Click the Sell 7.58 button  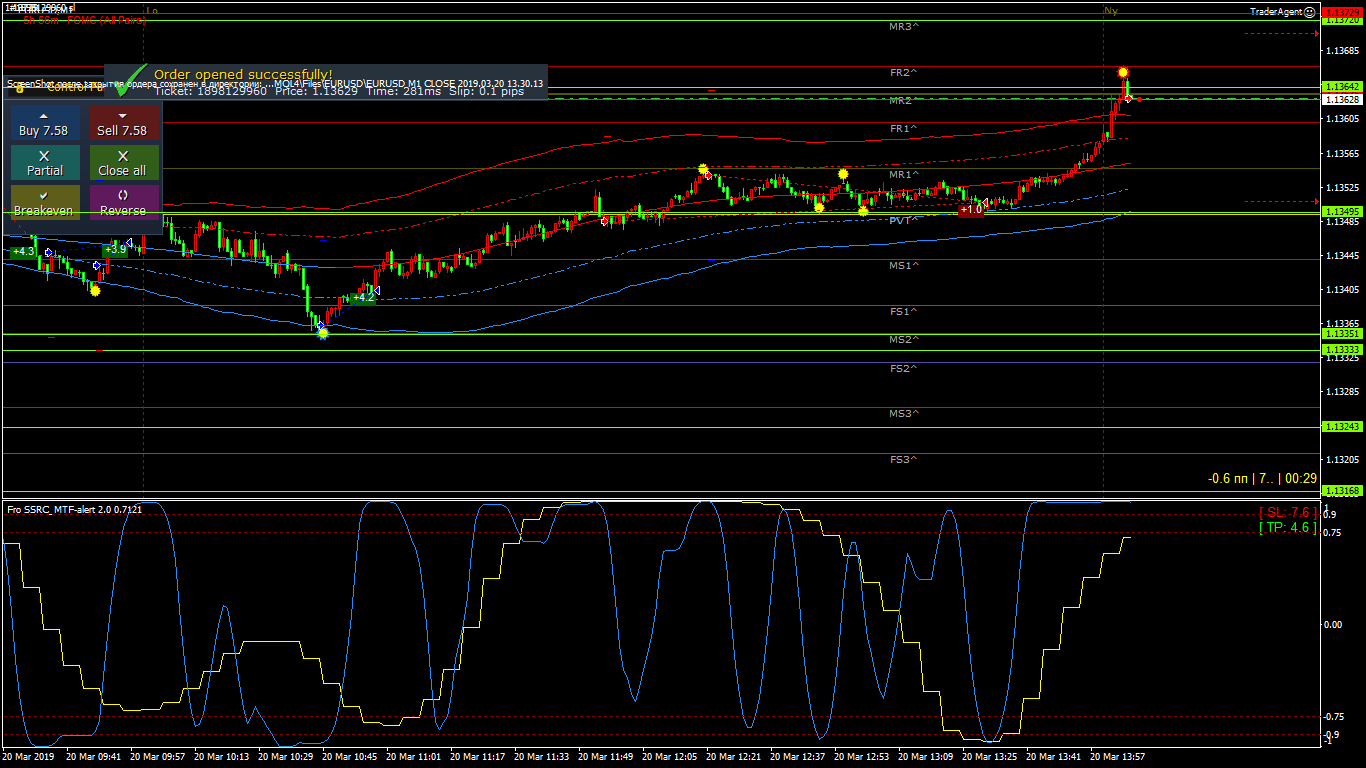click(122, 123)
